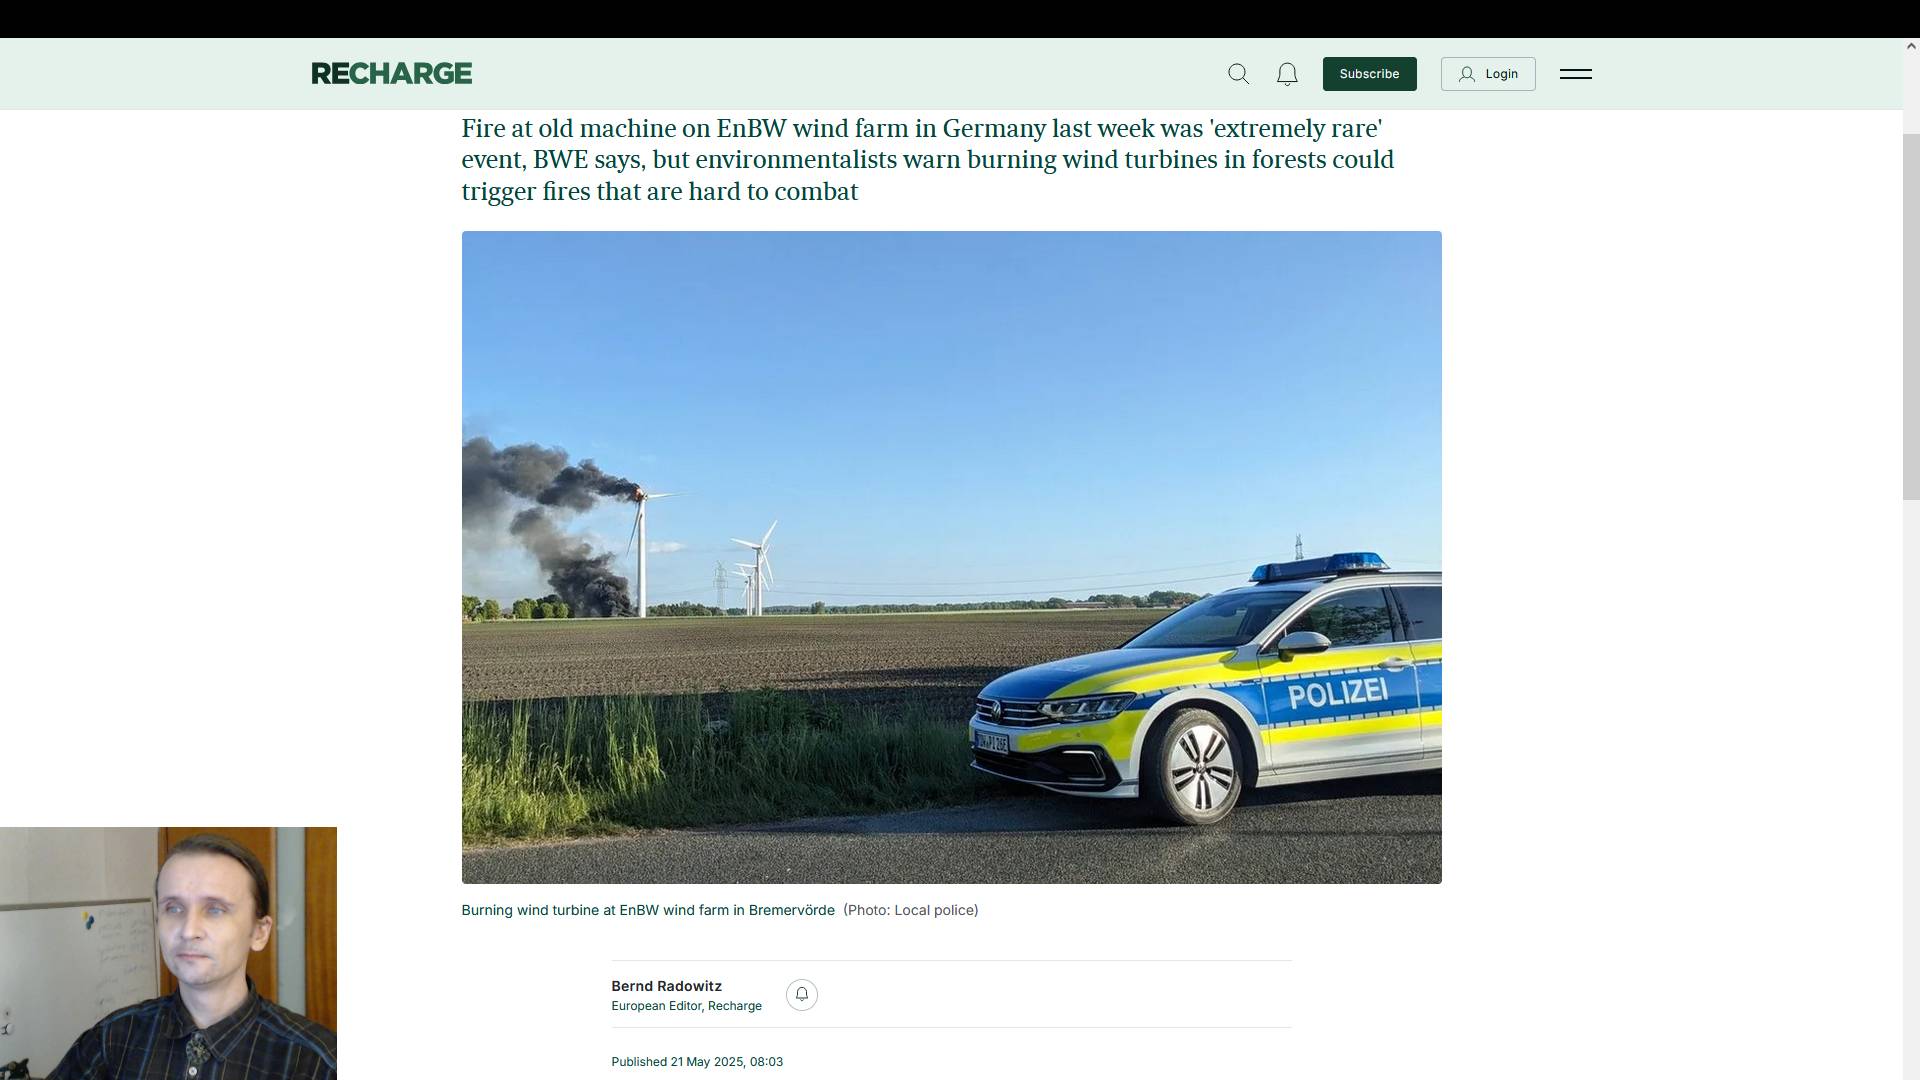This screenshot has height=1080, width=1920.
Task: Click European Editor, Recharge text
Action: click(x=686, y=1006)
